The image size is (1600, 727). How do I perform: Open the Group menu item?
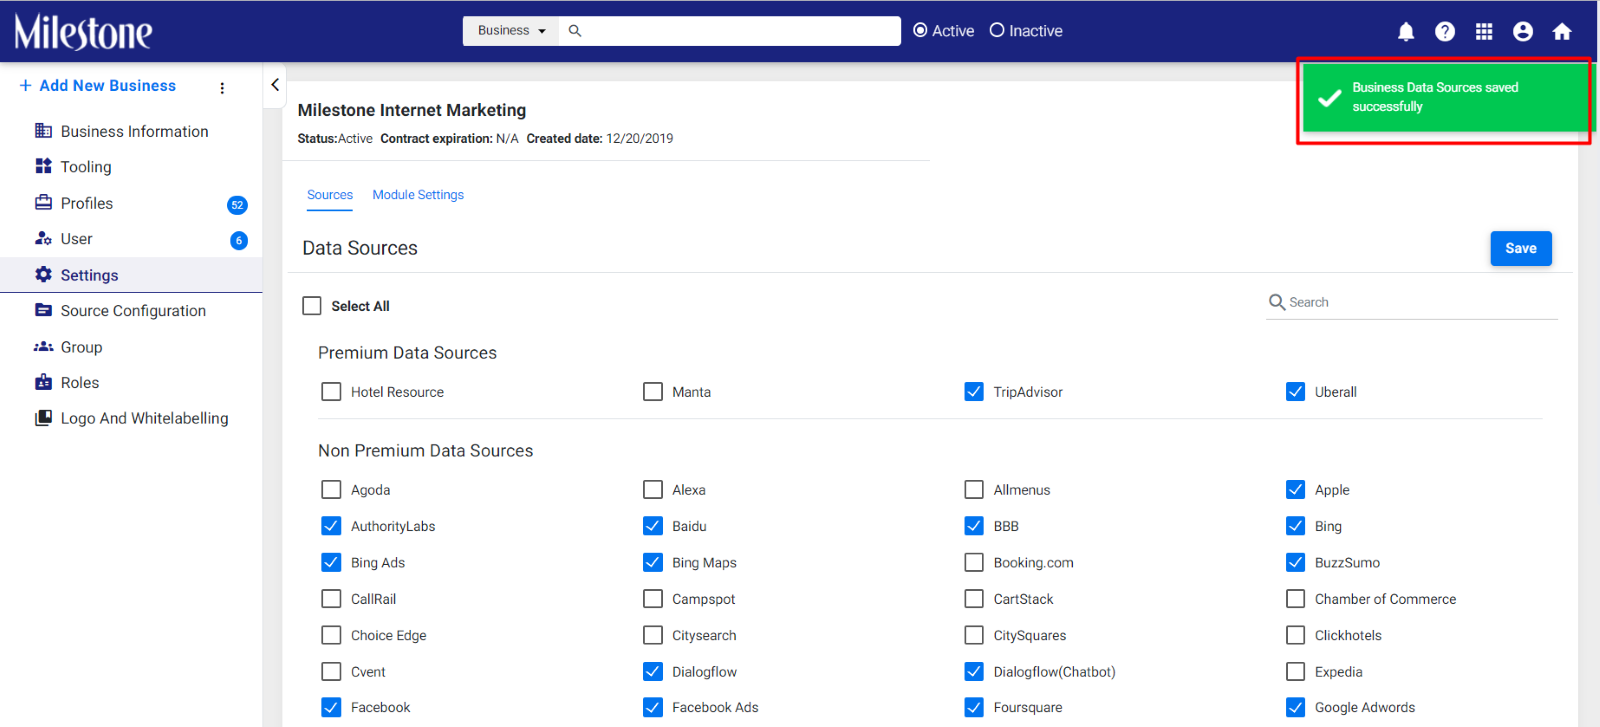(x=131, y=347)
